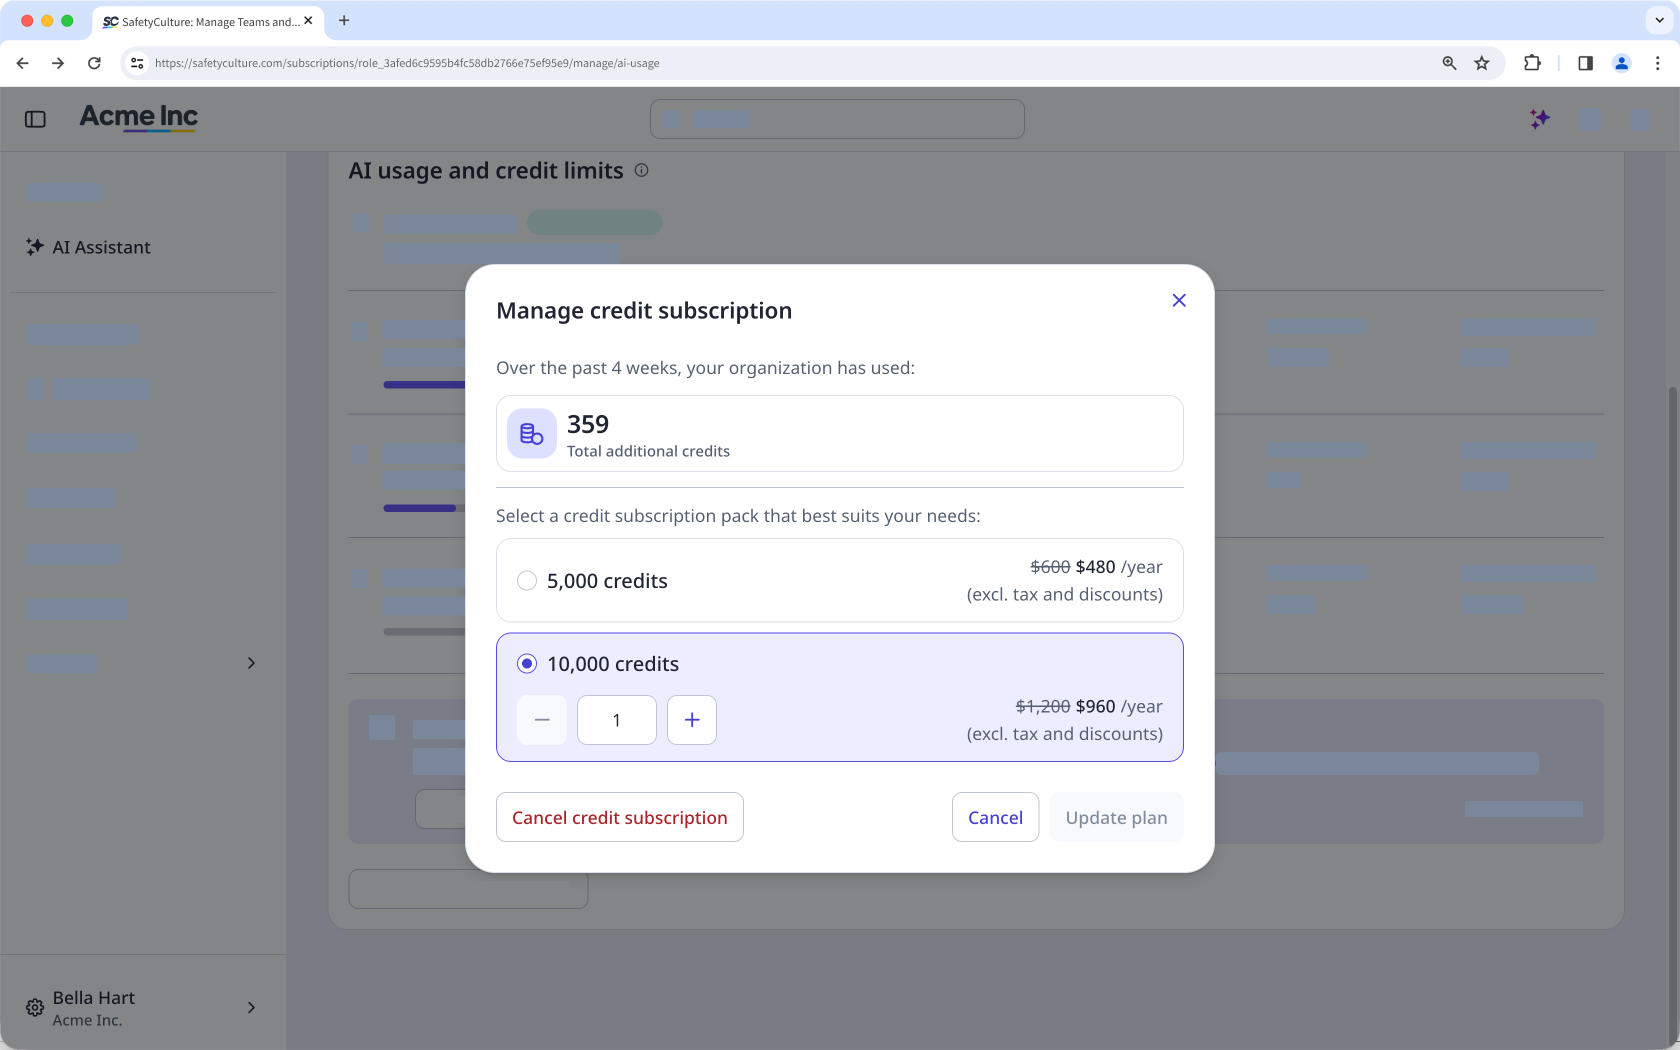Select the SafetyCulture: Manage Teams tab
This screenshot has width=1680, height=1050.
pyautogui.click(x=207, y=21)
